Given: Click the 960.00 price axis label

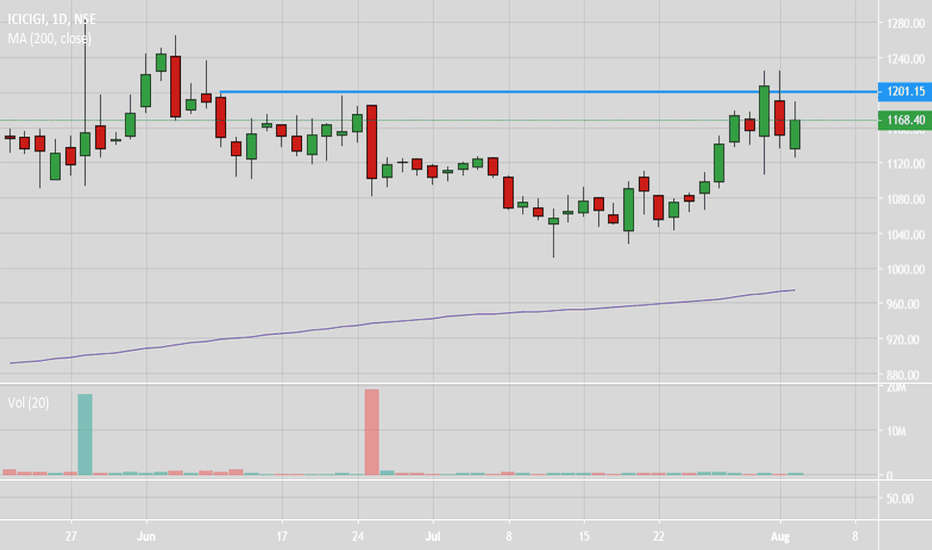Looking at the screenshot, I should tap(905, 304).
